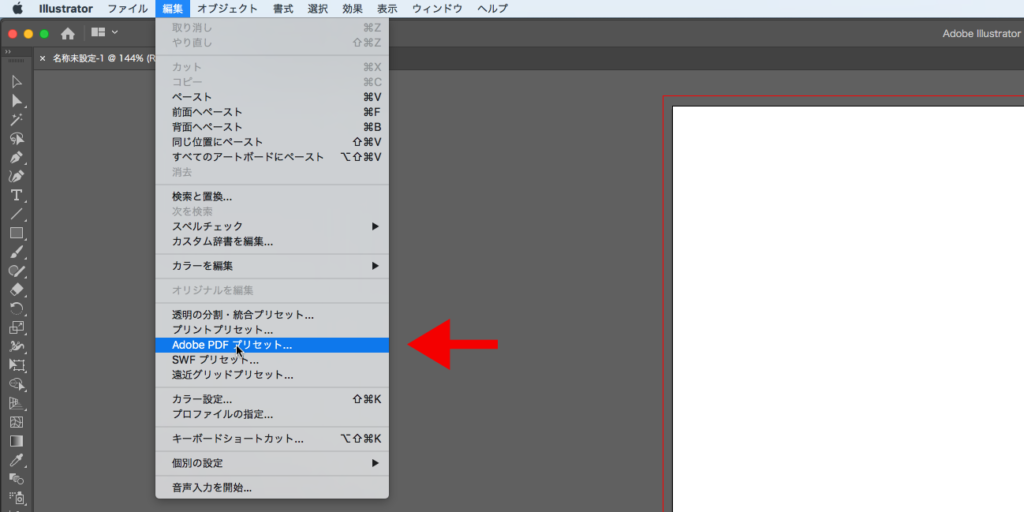Open SWF プリセット...
Screen dimensions: 1024x512
(x=272, y=360)
